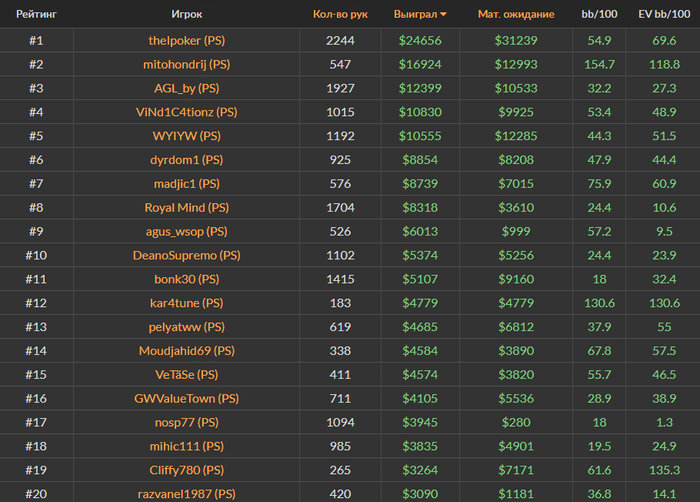Select kar4tune (PS) player link
This screenshot has height=502, width=700.
pyautogui.click(x=186, y=303)
